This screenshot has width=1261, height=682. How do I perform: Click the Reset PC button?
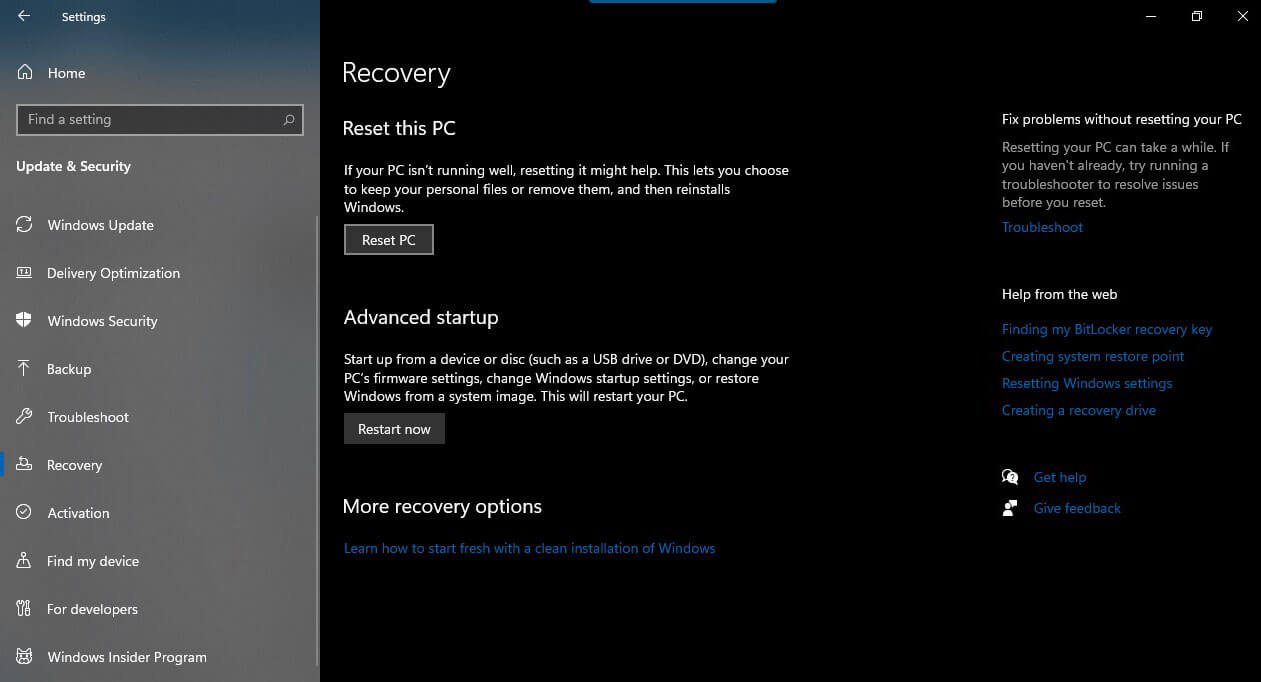tap(388, 239)
